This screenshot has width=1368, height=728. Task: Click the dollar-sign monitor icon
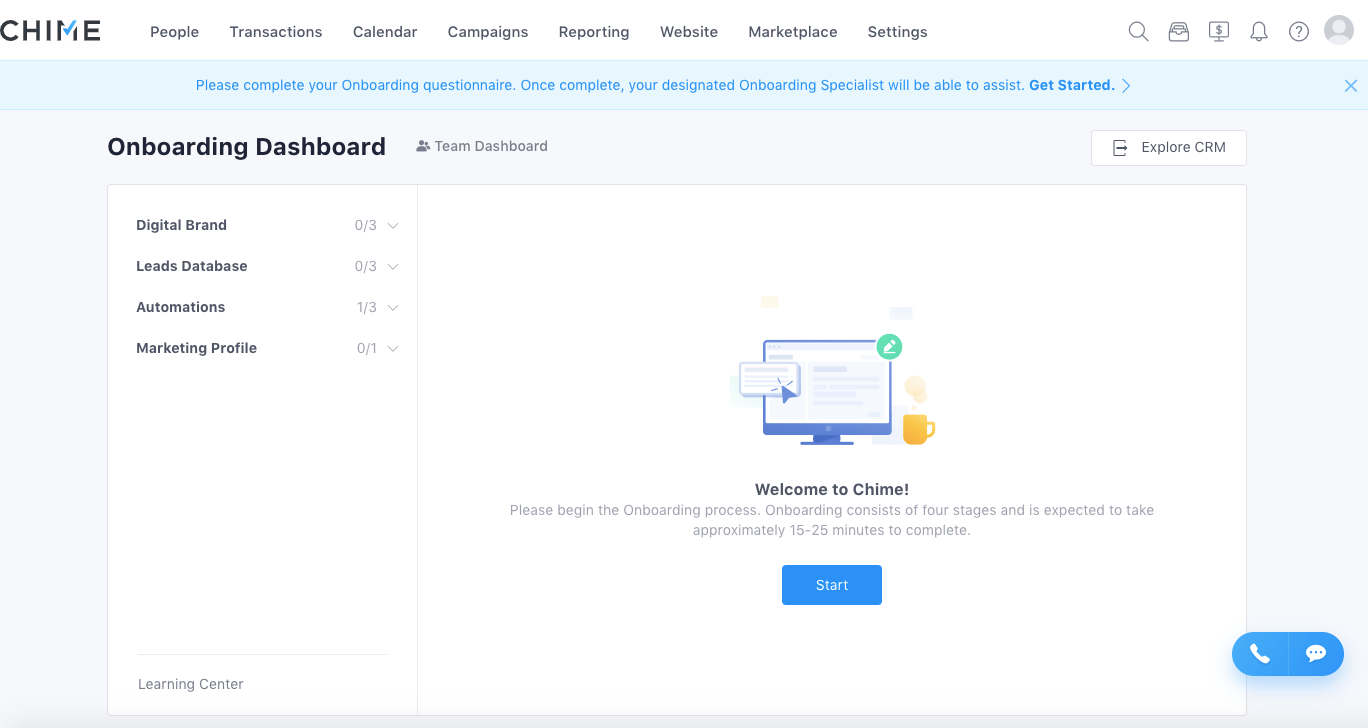1219,32
